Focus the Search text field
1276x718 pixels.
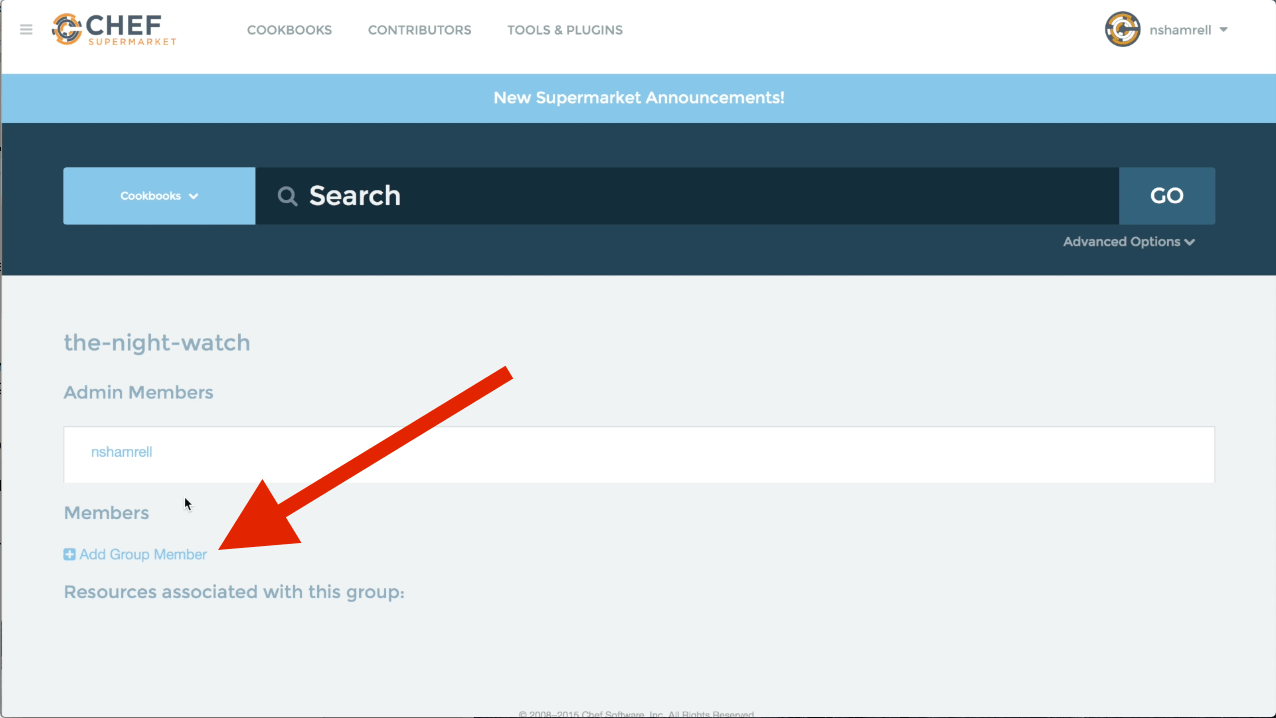[x=700, y=196]
